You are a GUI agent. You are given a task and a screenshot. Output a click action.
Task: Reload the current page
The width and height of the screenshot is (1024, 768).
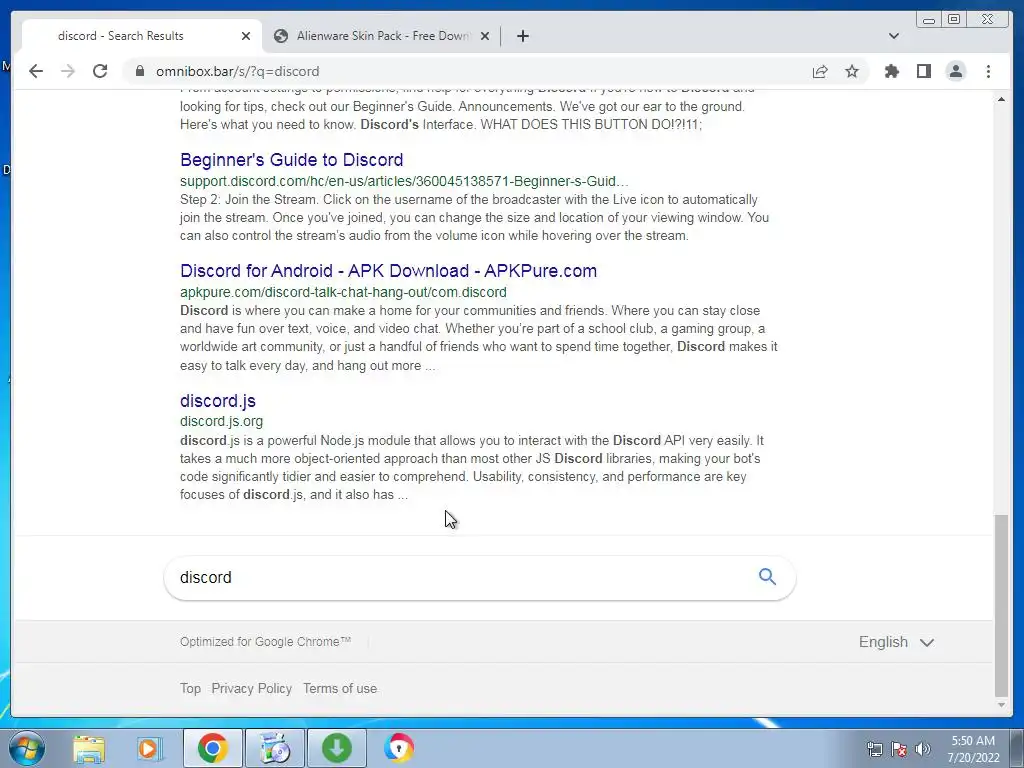point(100,71)
